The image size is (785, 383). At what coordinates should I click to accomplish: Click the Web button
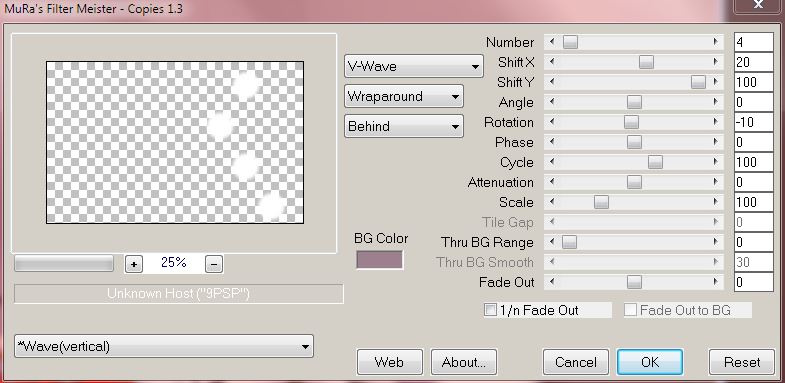click(389, 362)
